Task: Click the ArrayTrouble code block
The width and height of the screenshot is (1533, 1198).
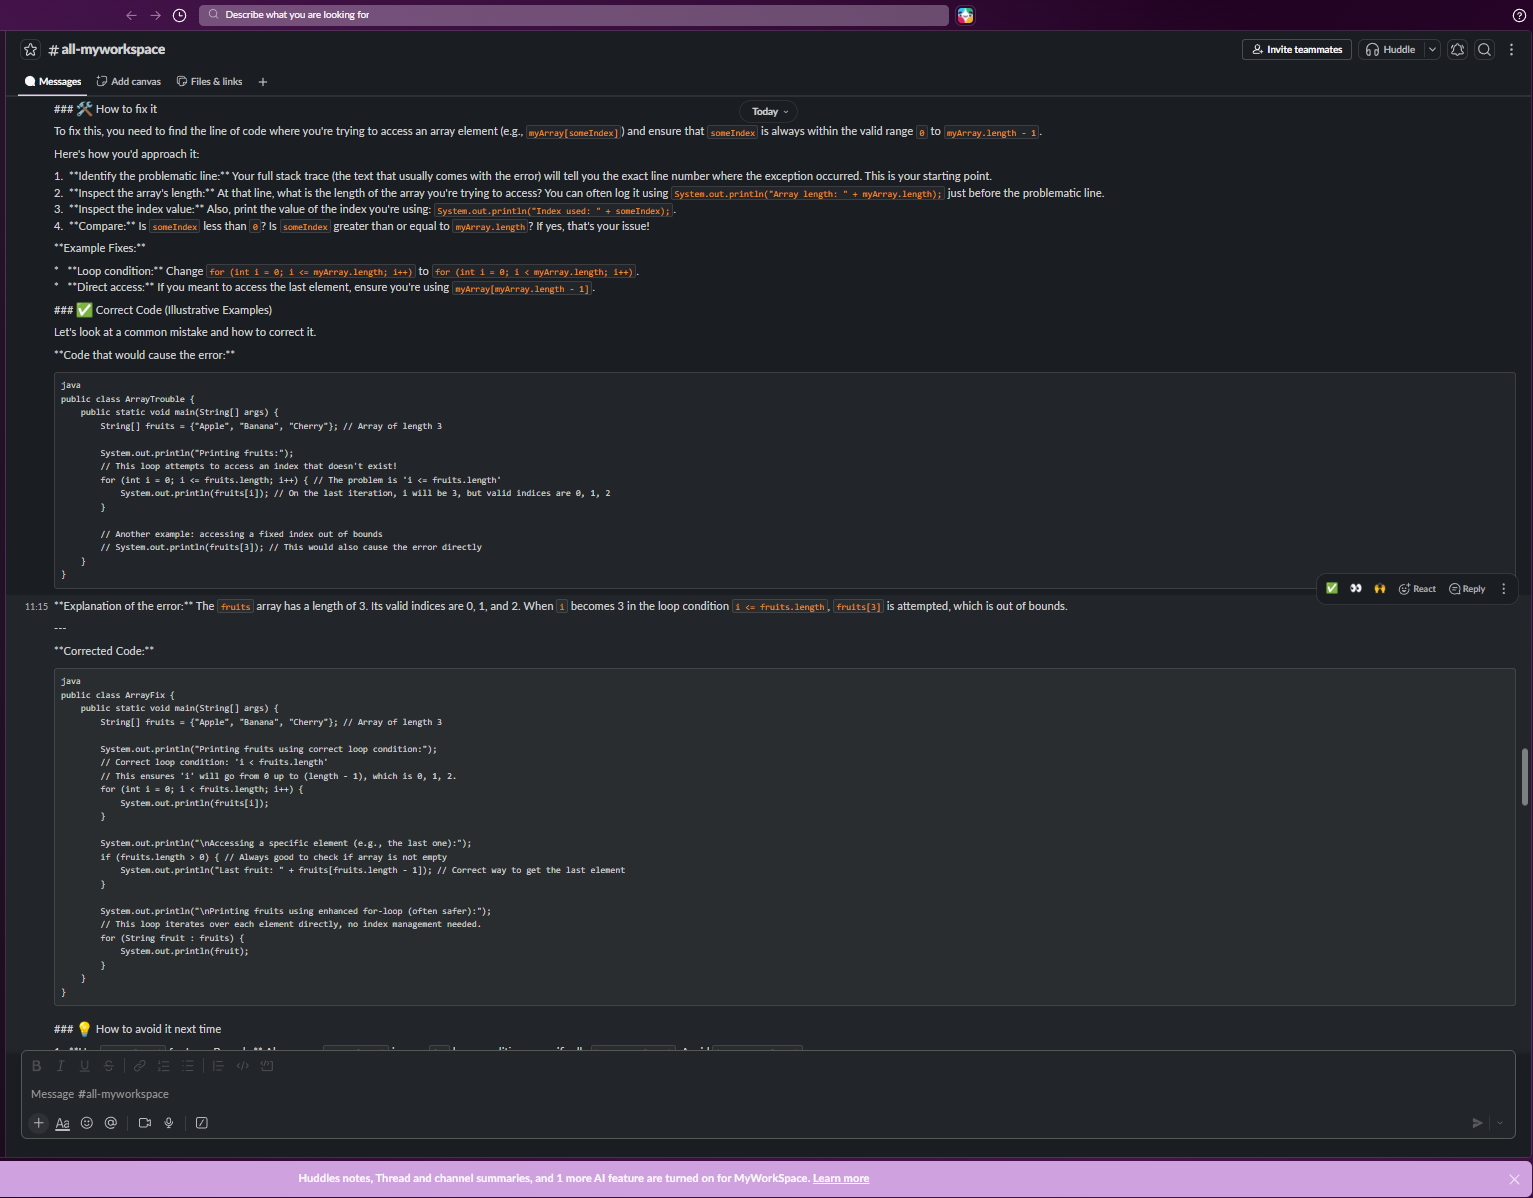Action: click(x=785, y=480)
